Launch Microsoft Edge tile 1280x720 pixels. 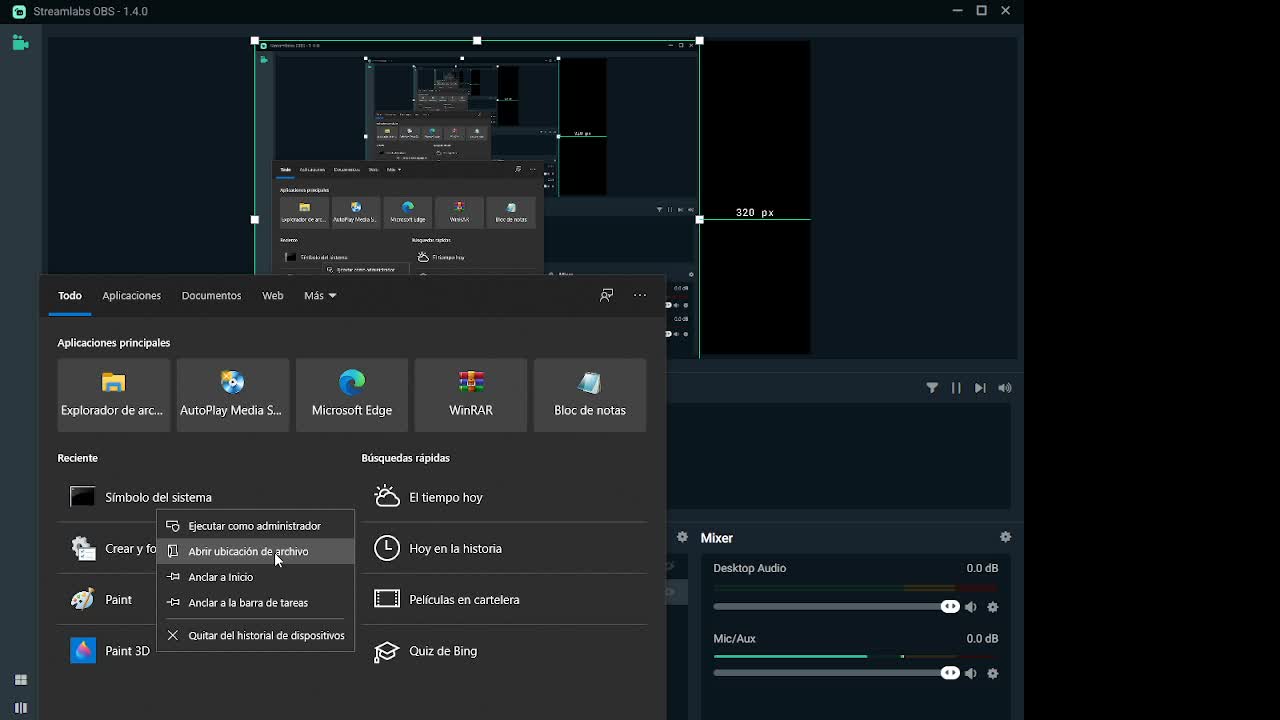pyautogui.click(x=352, y=395)
